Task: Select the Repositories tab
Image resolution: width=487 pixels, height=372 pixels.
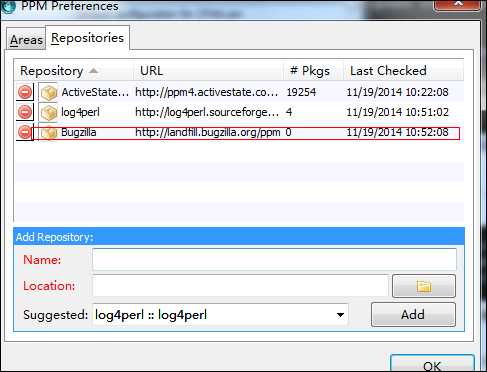Action: click(87, 38)
